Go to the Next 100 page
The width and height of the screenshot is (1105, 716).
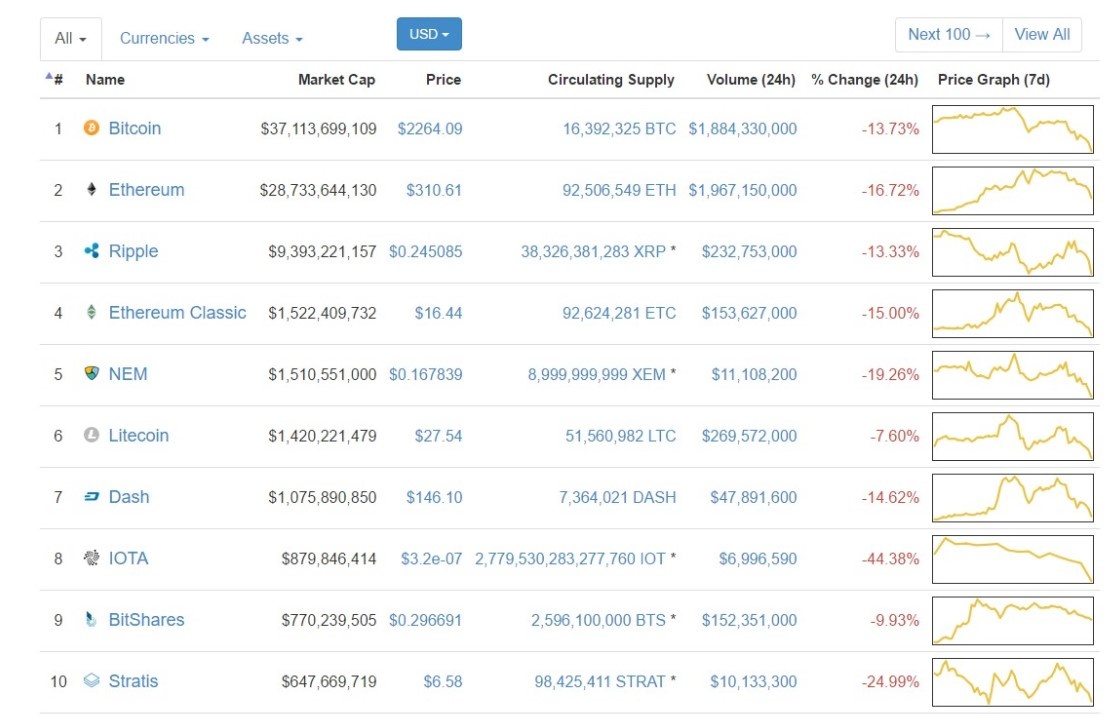point(946,33)
